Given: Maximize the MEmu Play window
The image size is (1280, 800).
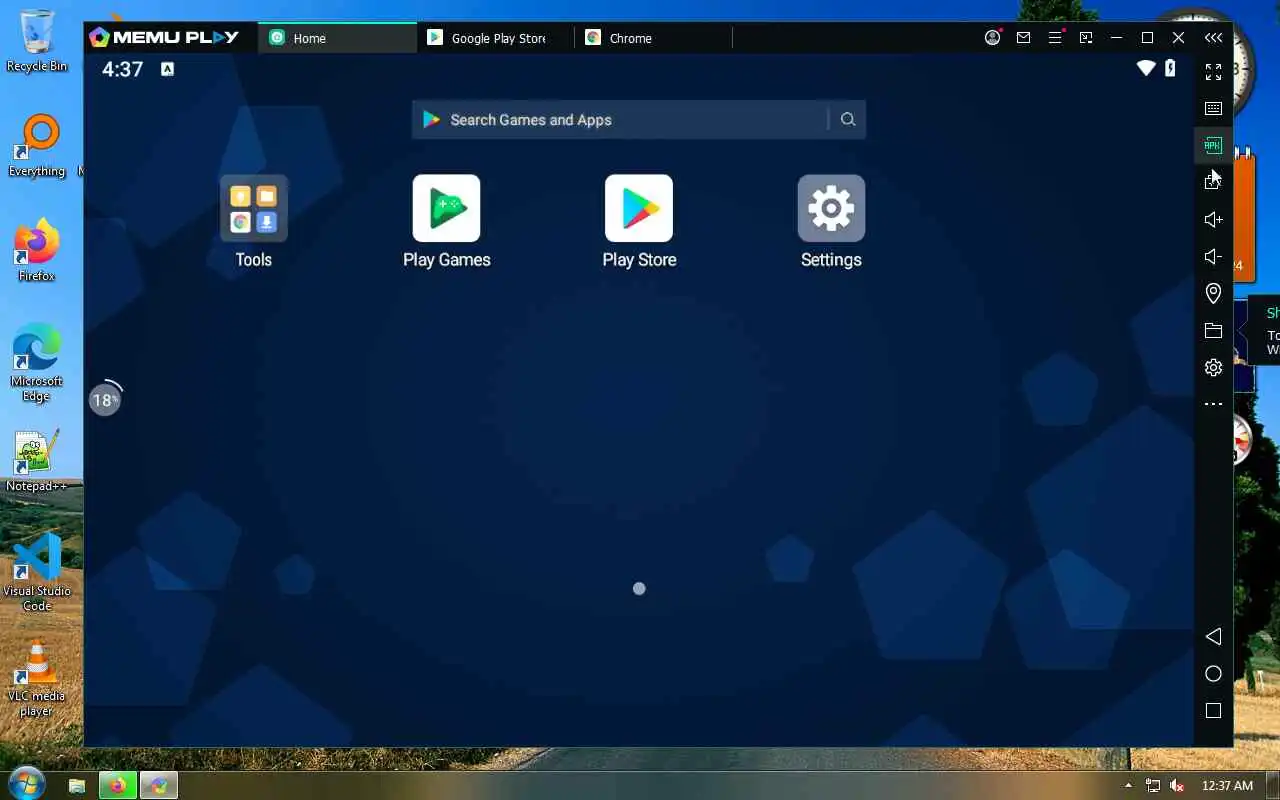Looking at the screenshot, I should [x=1148, y=38].
